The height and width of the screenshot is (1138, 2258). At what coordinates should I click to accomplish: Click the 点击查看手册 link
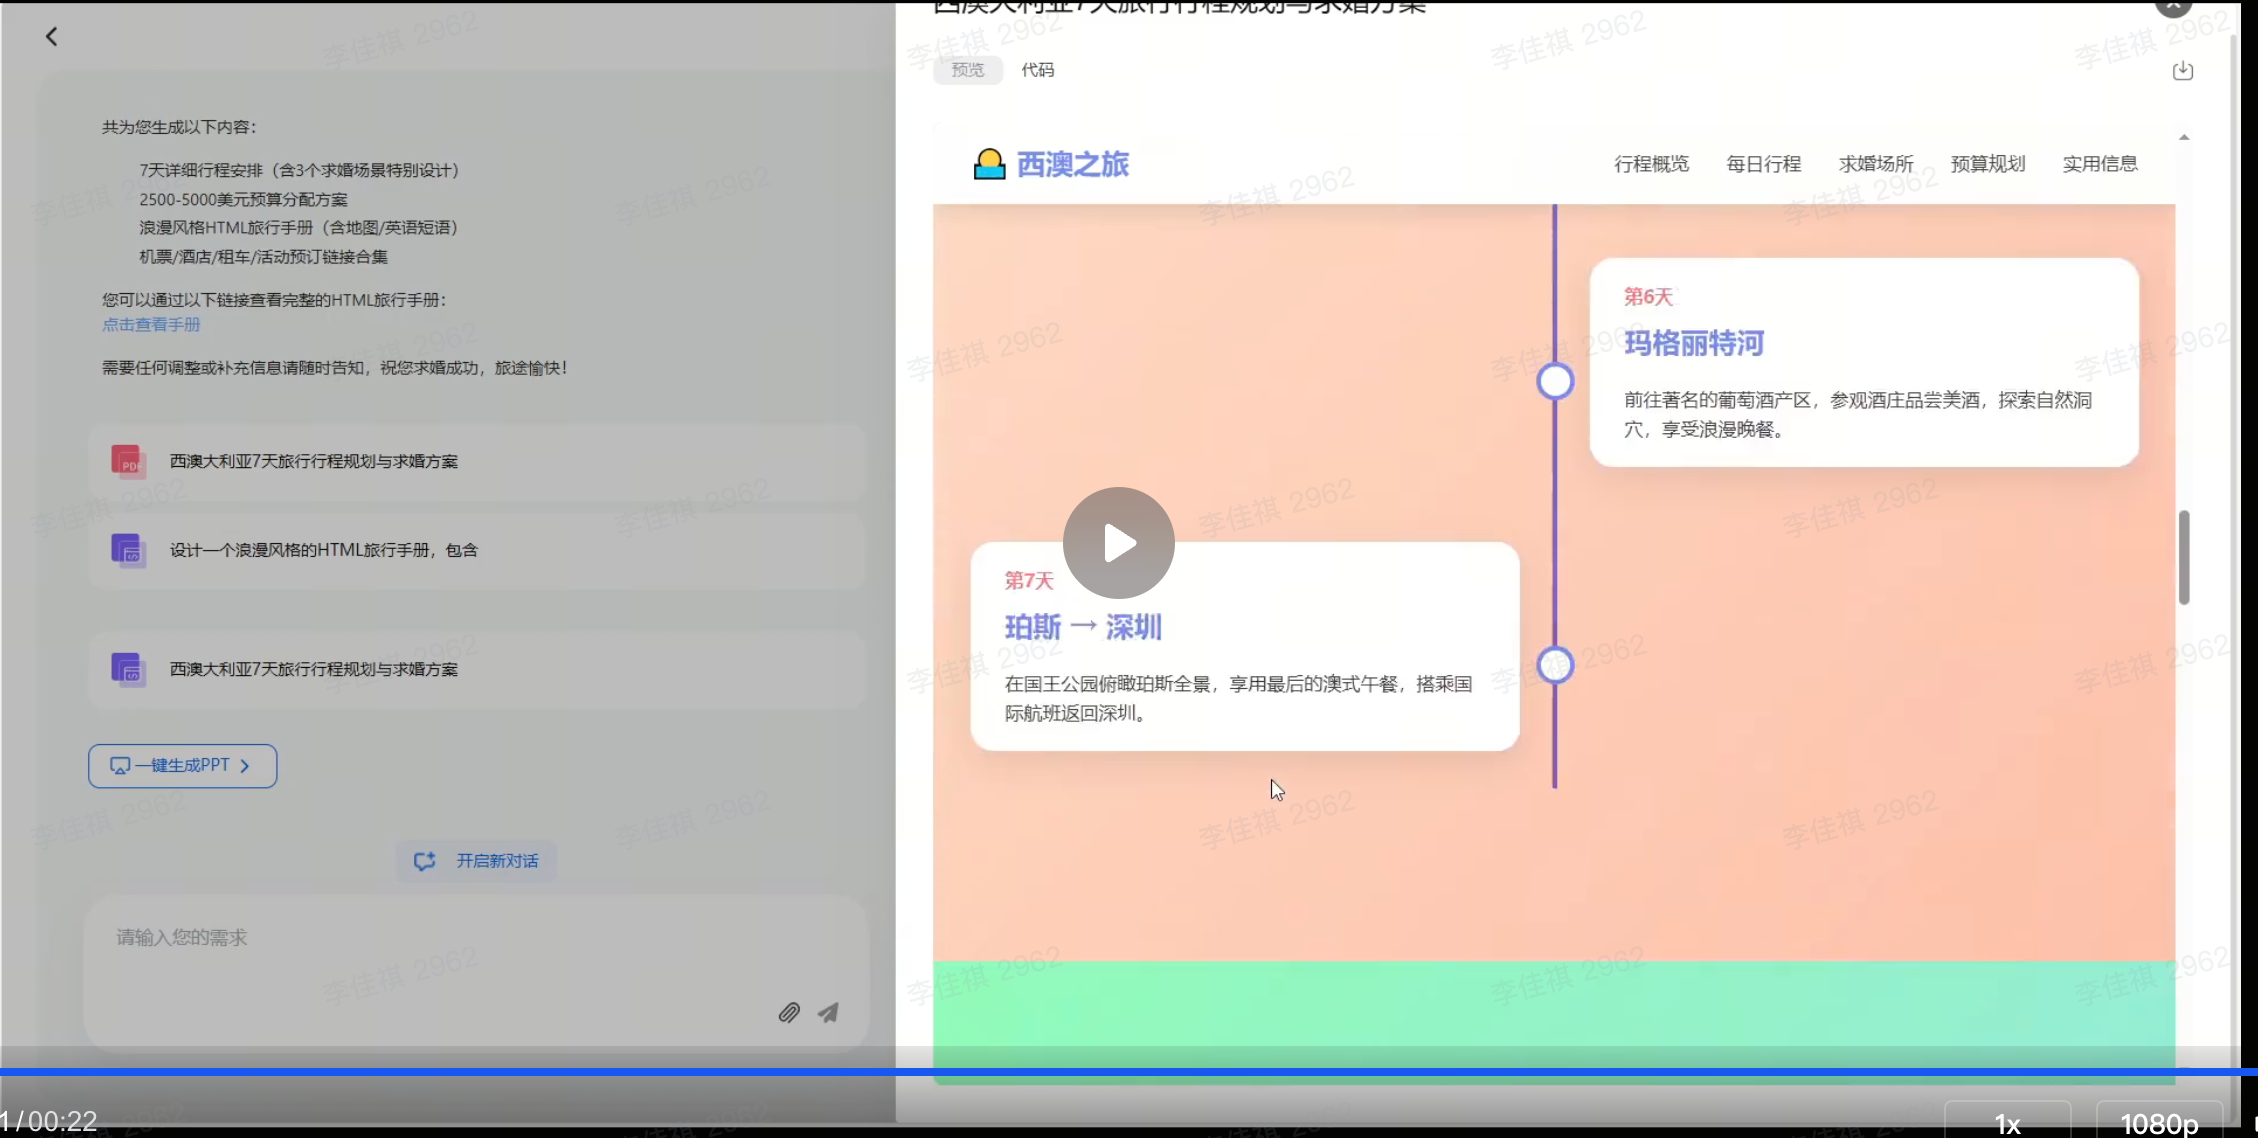point(151,324)
